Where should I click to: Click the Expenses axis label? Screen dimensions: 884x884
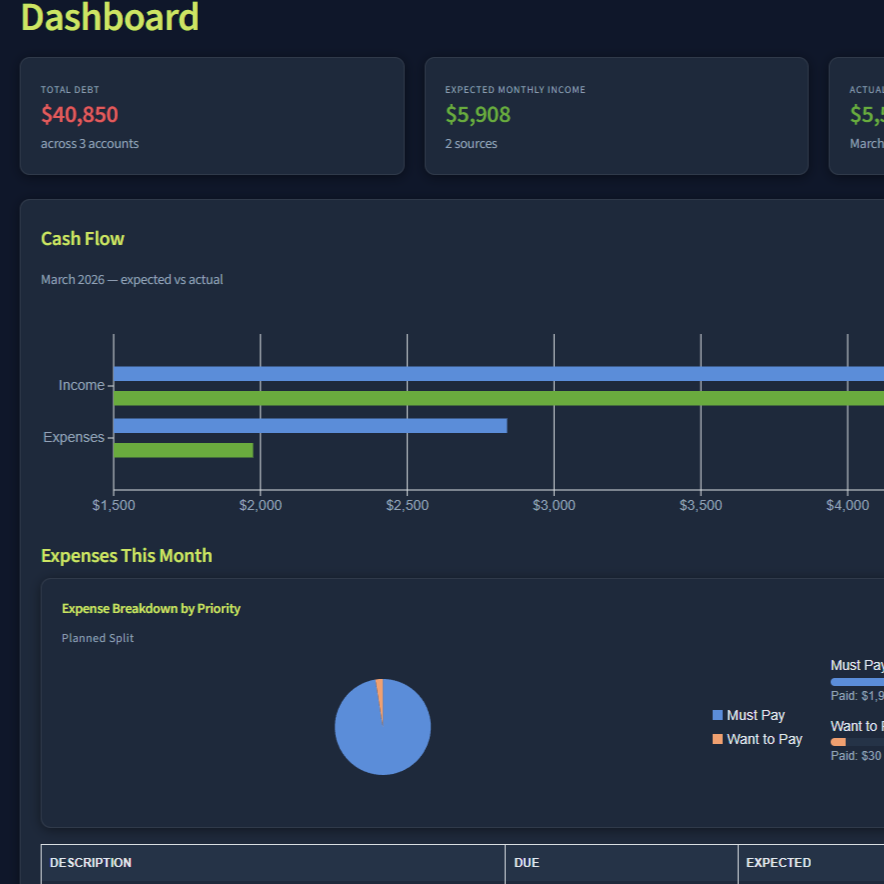[x=74, y=437]
